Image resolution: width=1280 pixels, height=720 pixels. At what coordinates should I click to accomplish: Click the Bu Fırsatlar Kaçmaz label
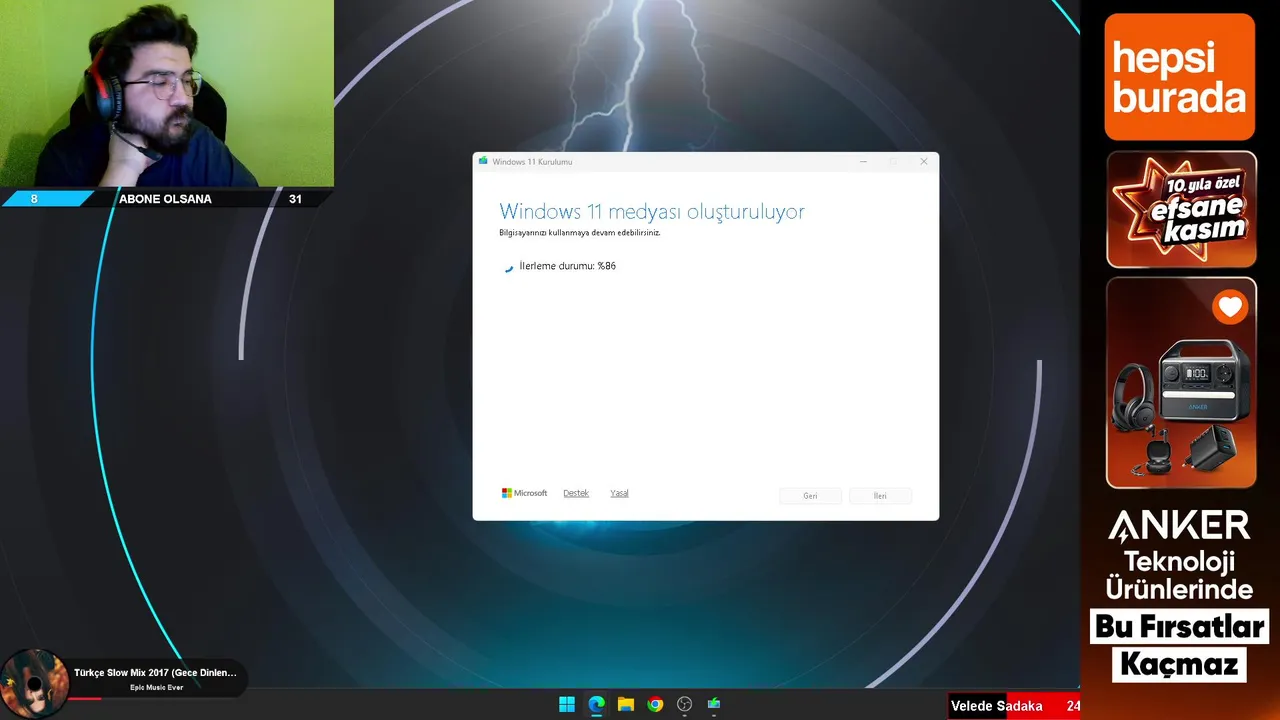1180,645
